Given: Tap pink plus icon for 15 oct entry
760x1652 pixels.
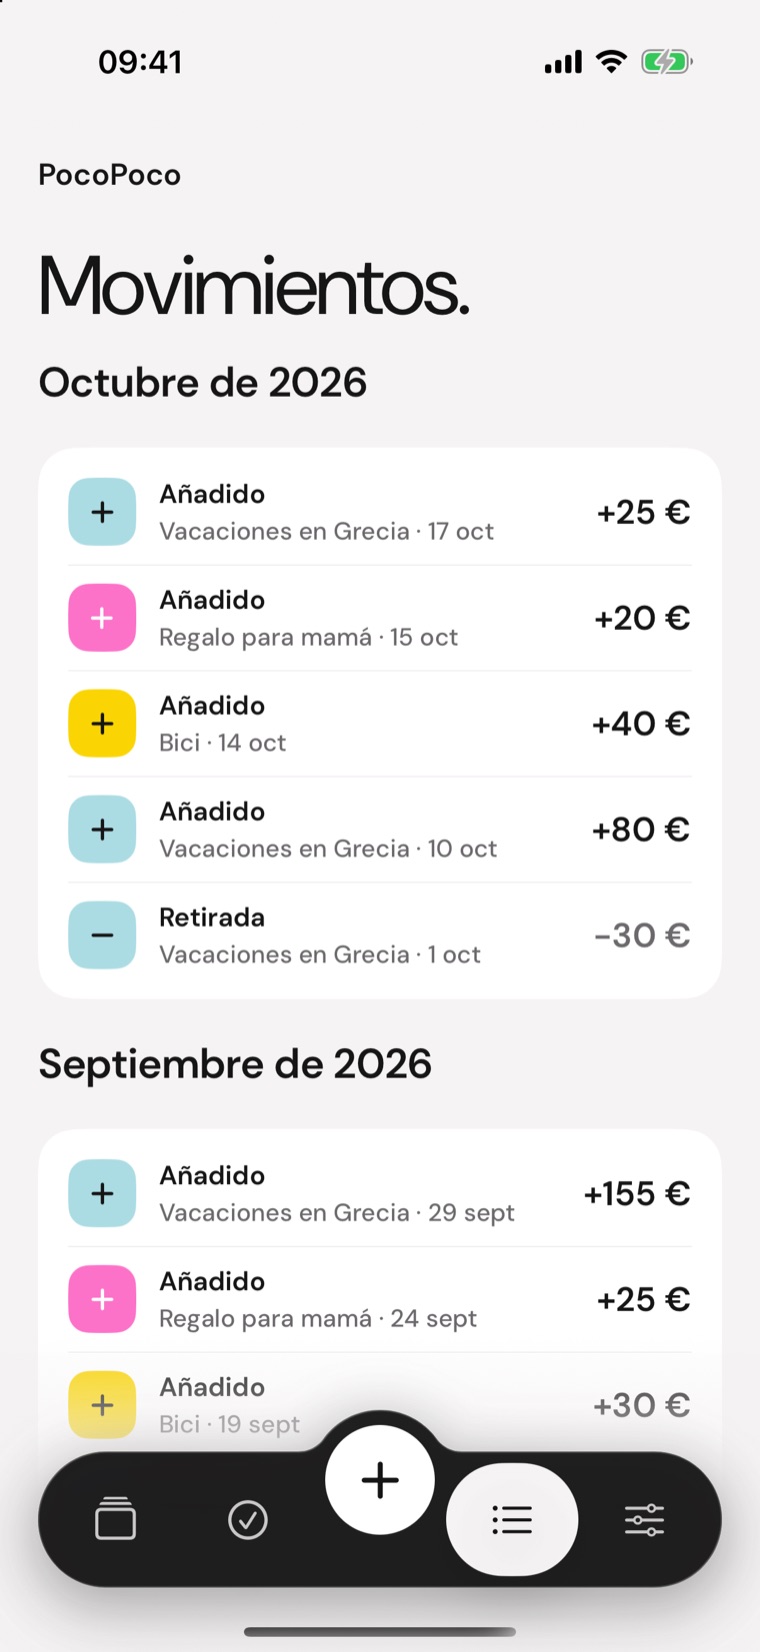Looking at the screenshot, I should [x=102, y=618].
